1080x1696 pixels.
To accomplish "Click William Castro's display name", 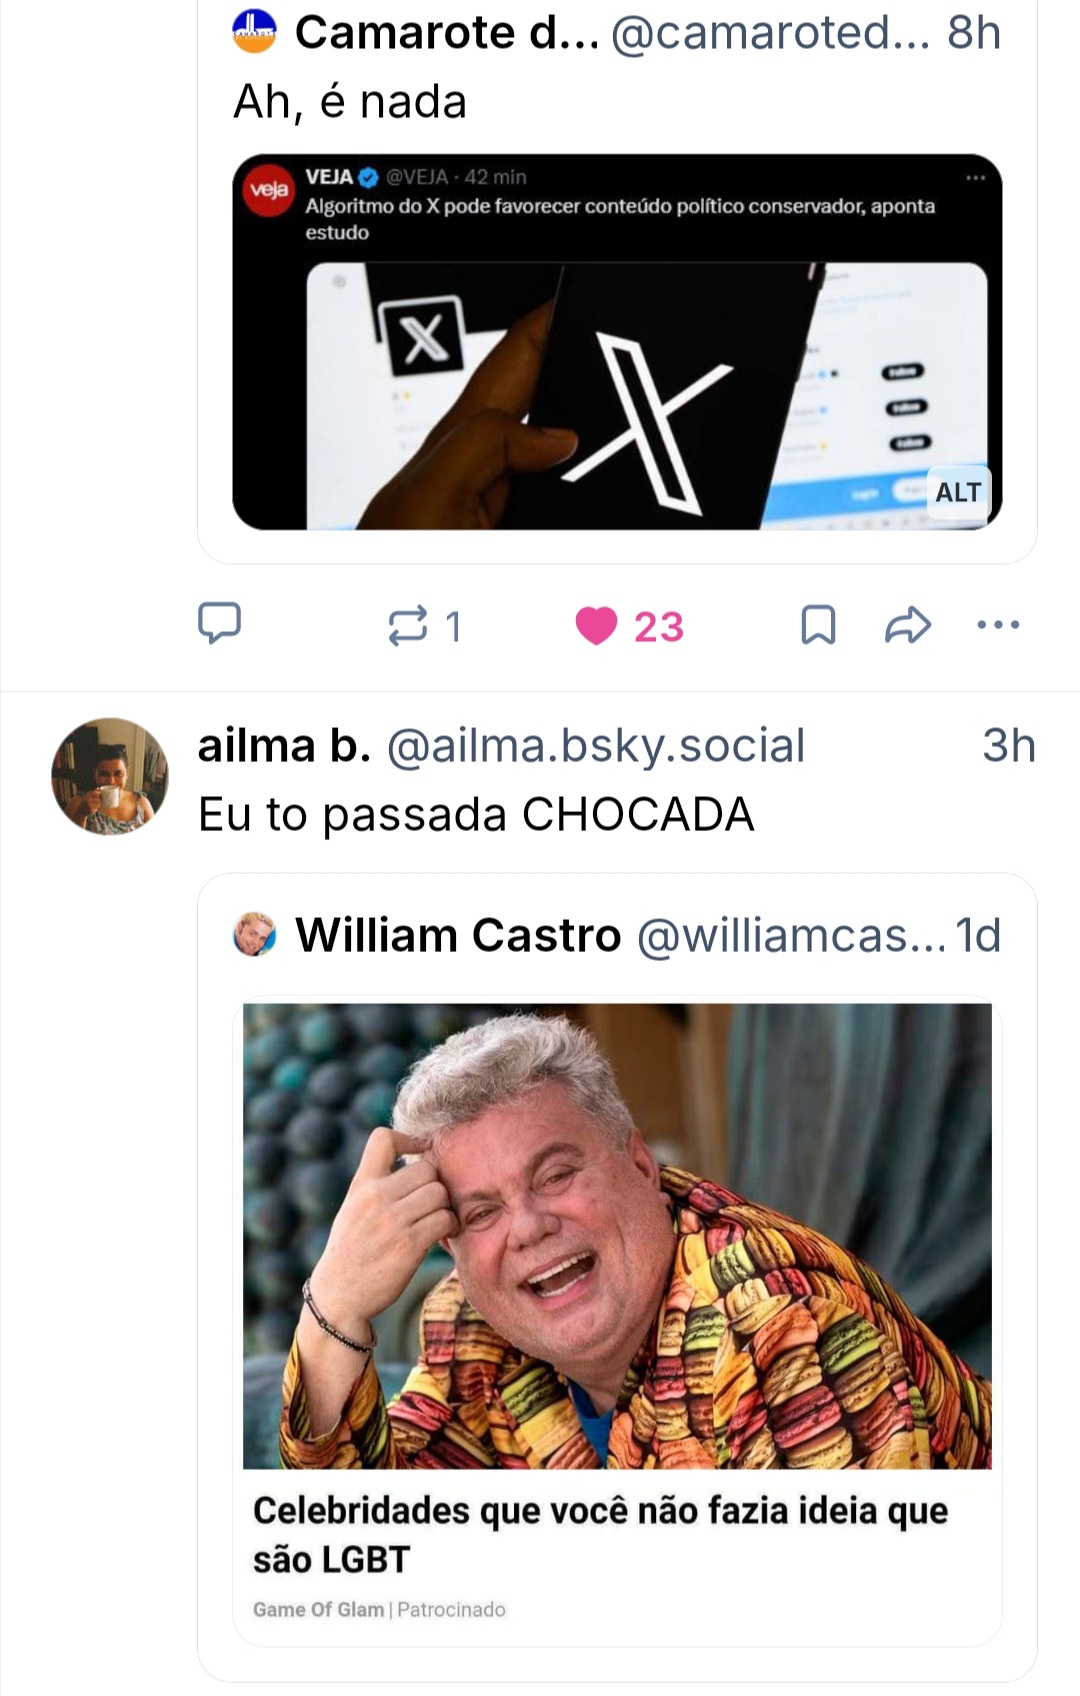I will 458,935.
